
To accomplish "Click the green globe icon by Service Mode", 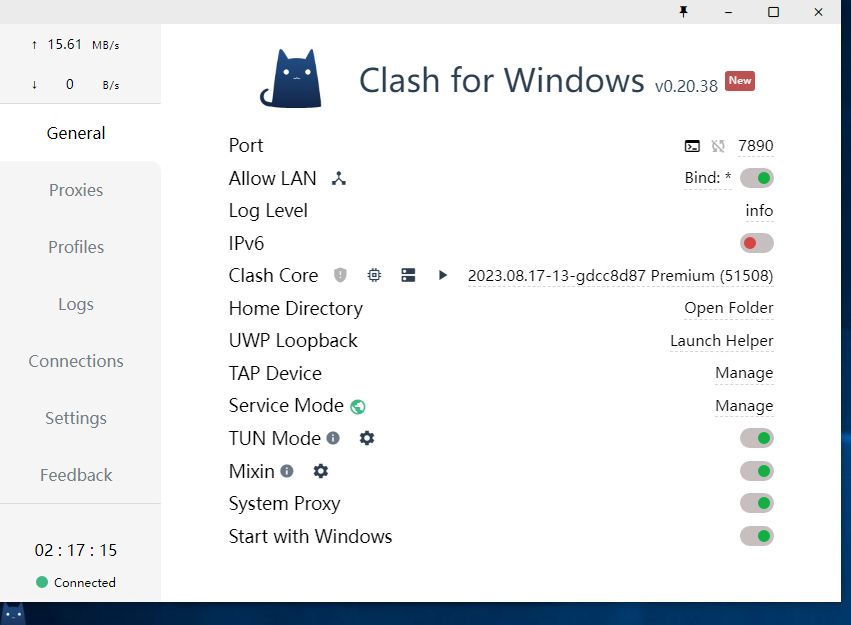I will click(x=358, y=406).
